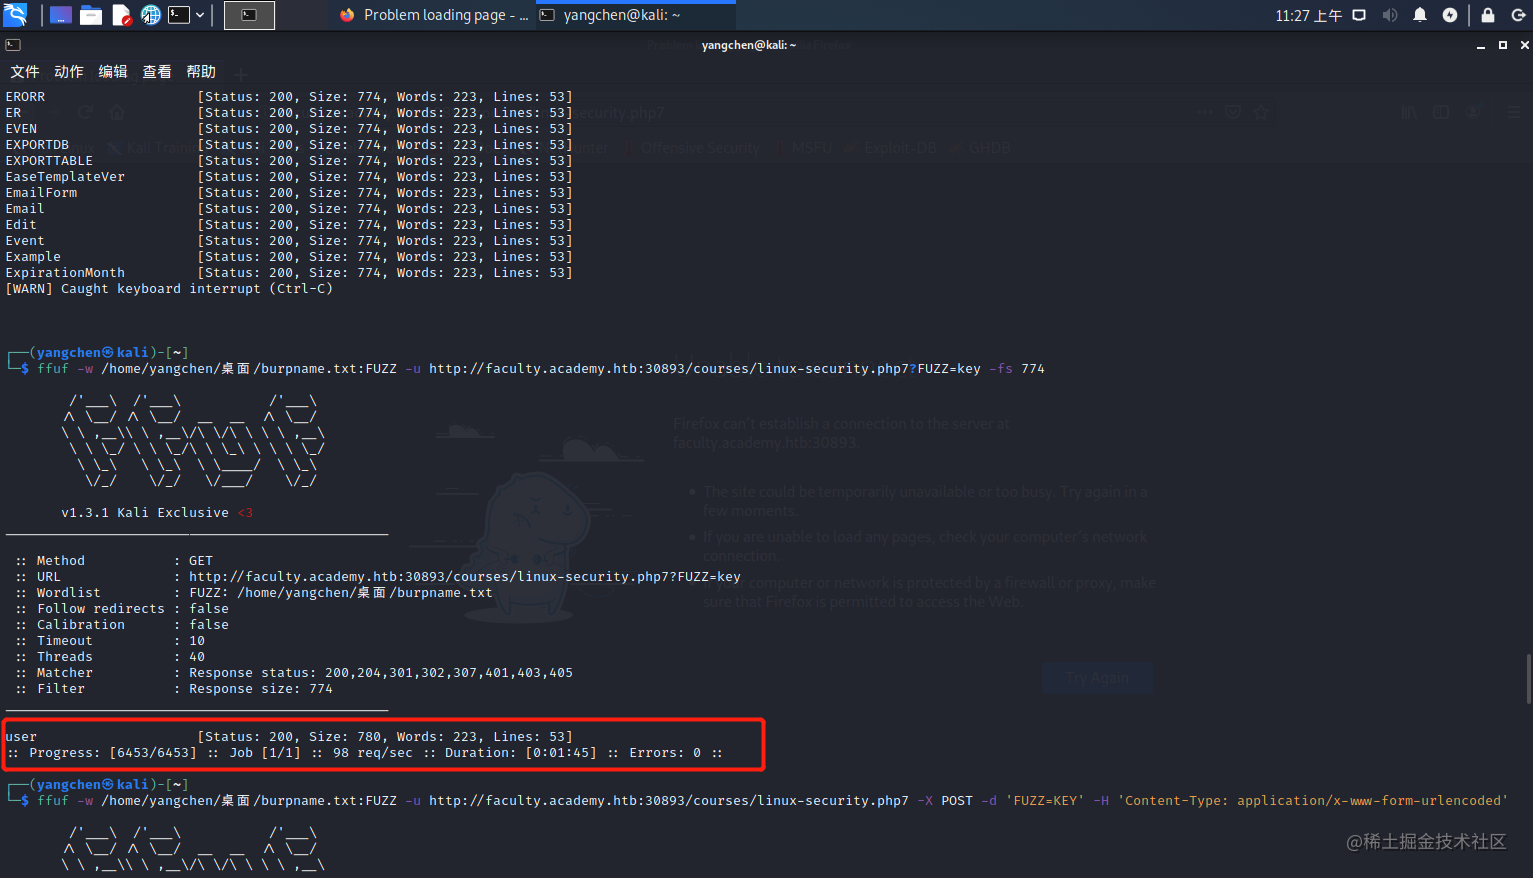Open the 文件 menu in the terminal

click(24, 71)
